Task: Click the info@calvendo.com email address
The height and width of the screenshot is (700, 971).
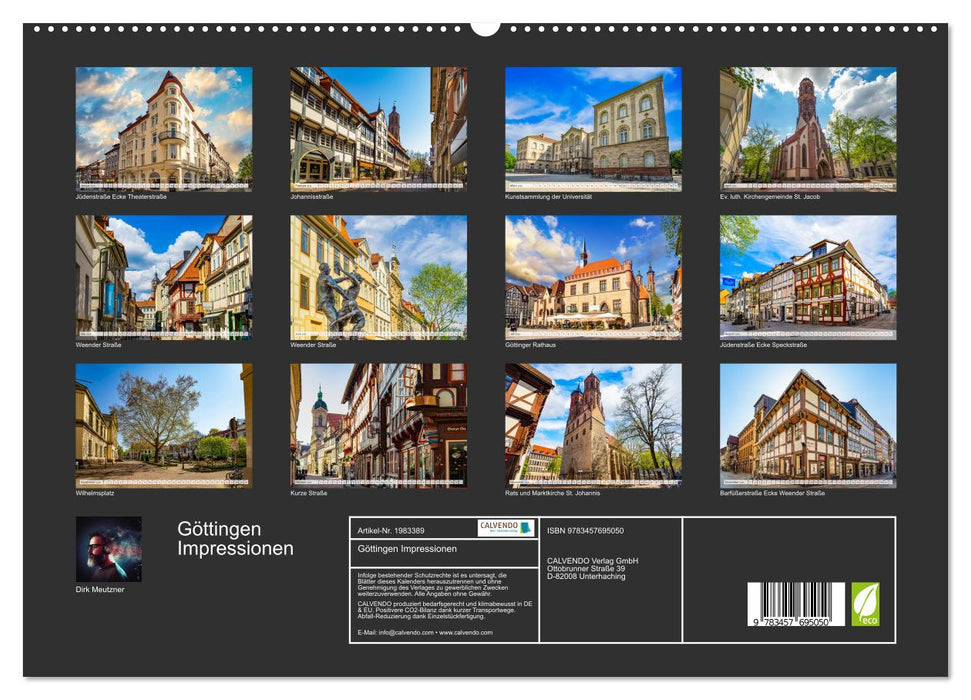Action: pos(402,632)
